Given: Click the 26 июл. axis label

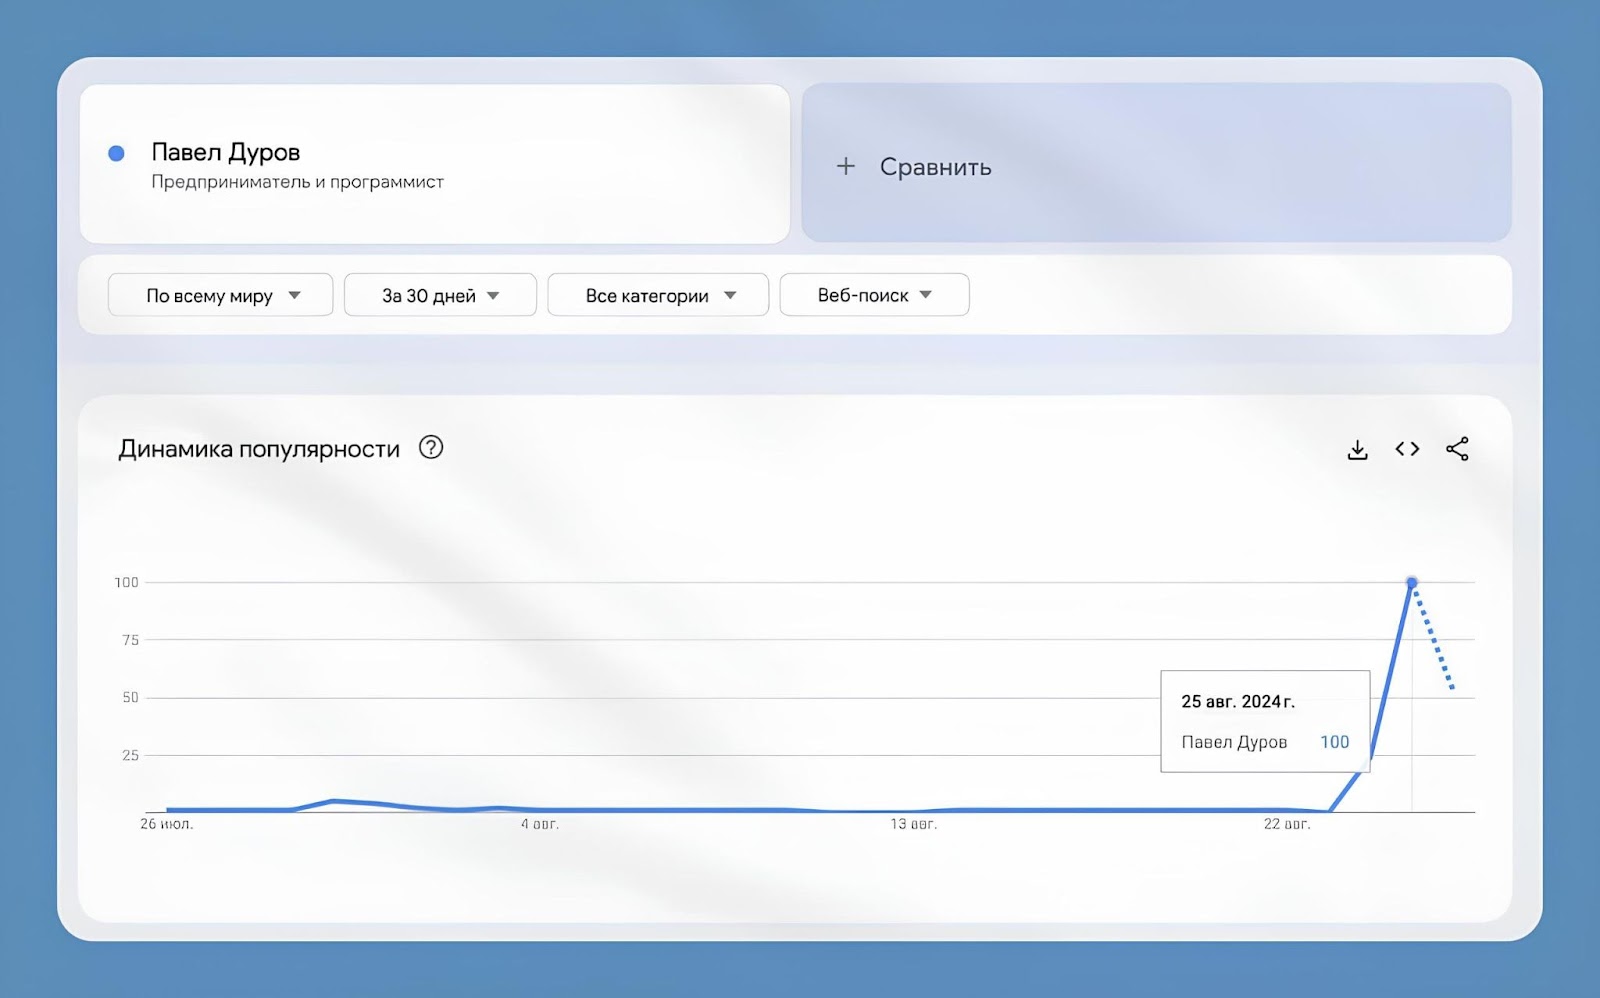Looking at the screenshot, I should [166, 824].
